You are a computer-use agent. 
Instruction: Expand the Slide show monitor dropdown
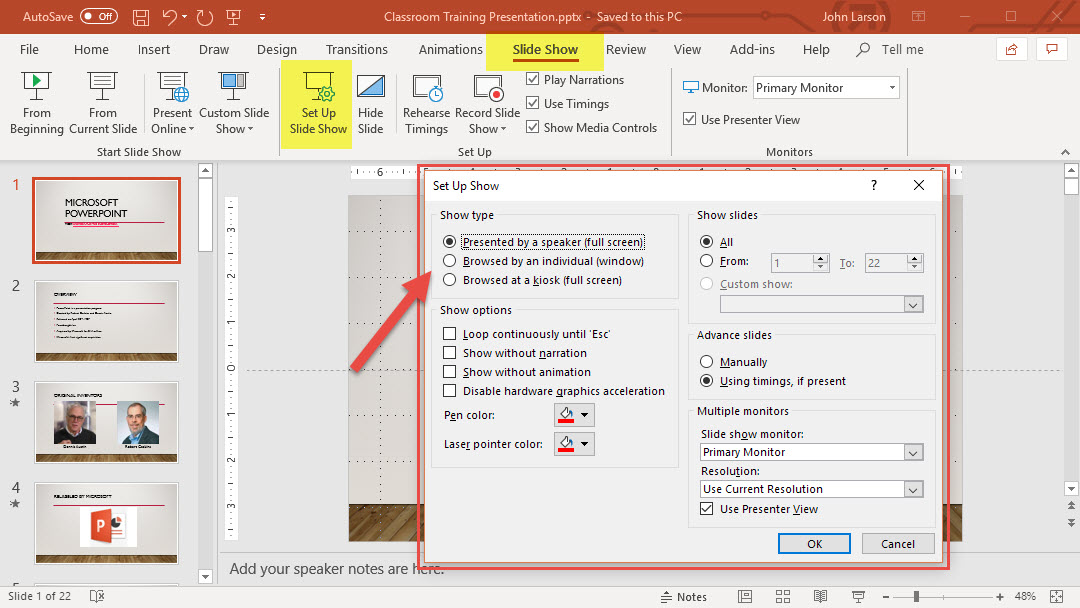coord(912,452)
